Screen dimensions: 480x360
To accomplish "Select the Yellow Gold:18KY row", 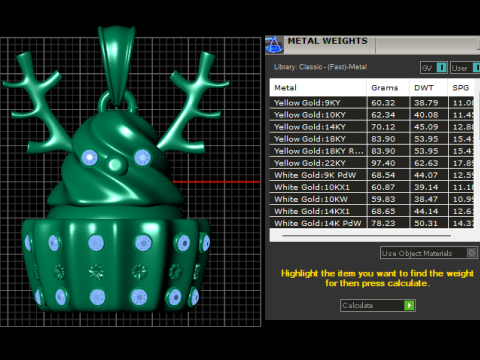I will (372, 139).
